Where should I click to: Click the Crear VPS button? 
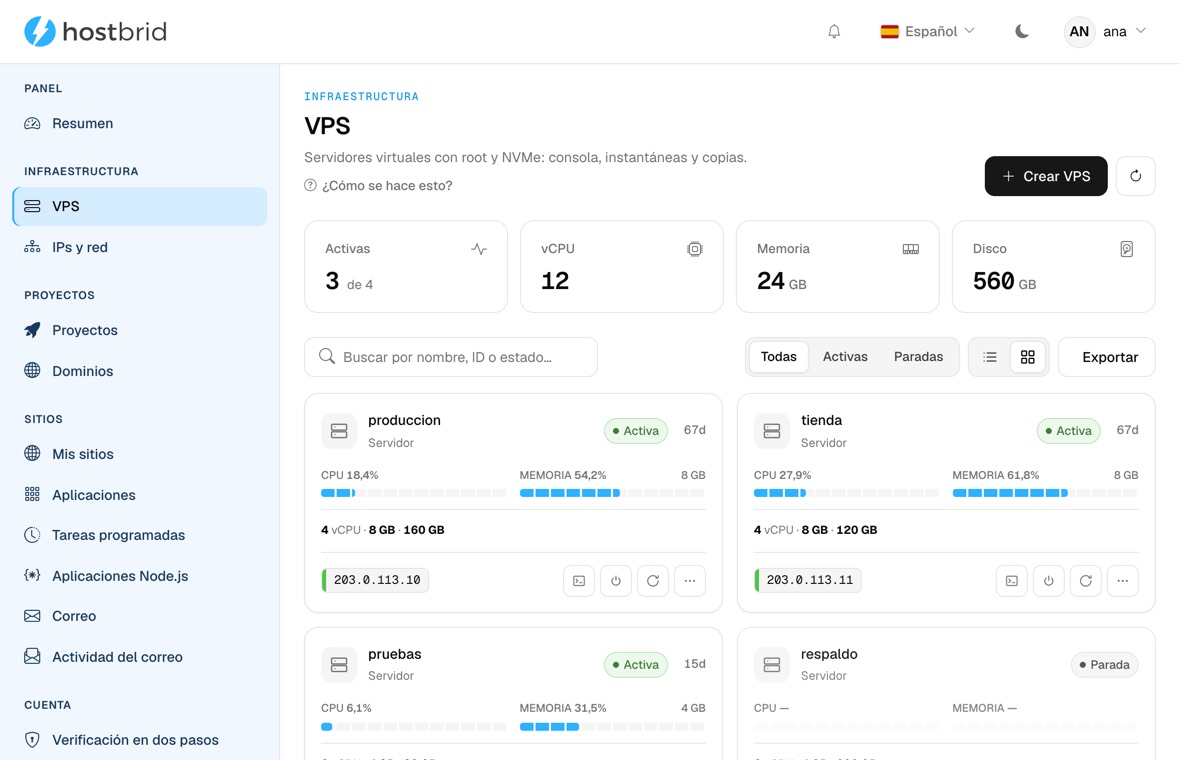click(x=1046, y=176)
